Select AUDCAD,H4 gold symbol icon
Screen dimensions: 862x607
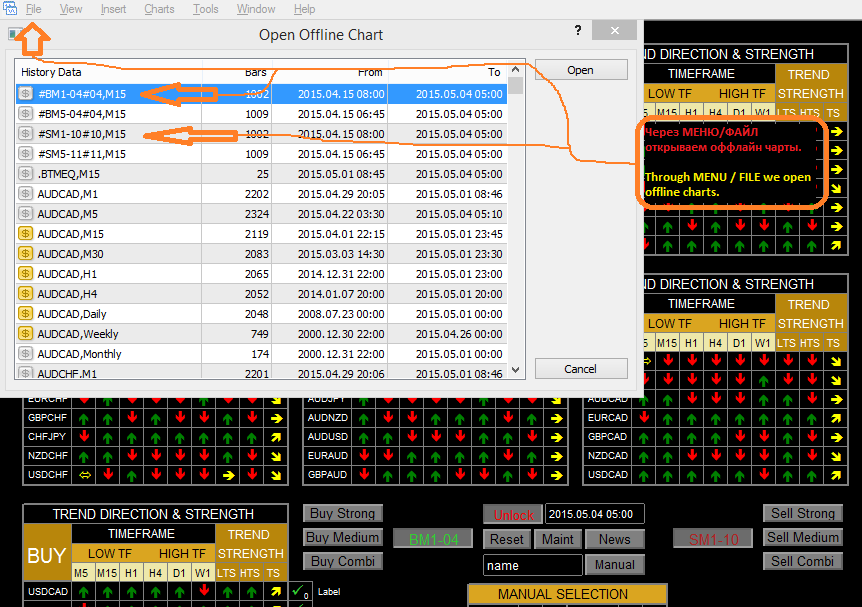point(25,294)
